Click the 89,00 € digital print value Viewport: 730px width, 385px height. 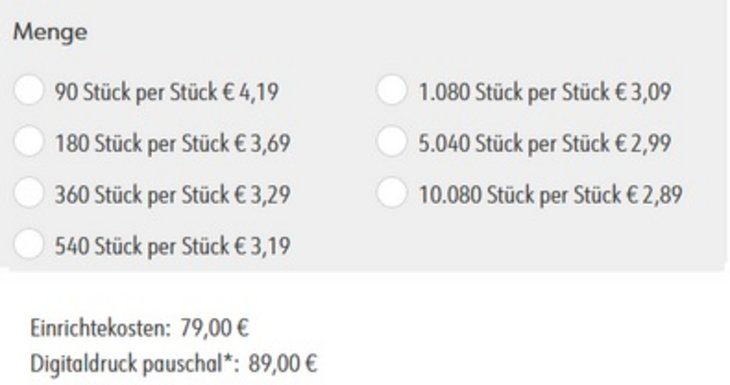(x=283, y=364)
